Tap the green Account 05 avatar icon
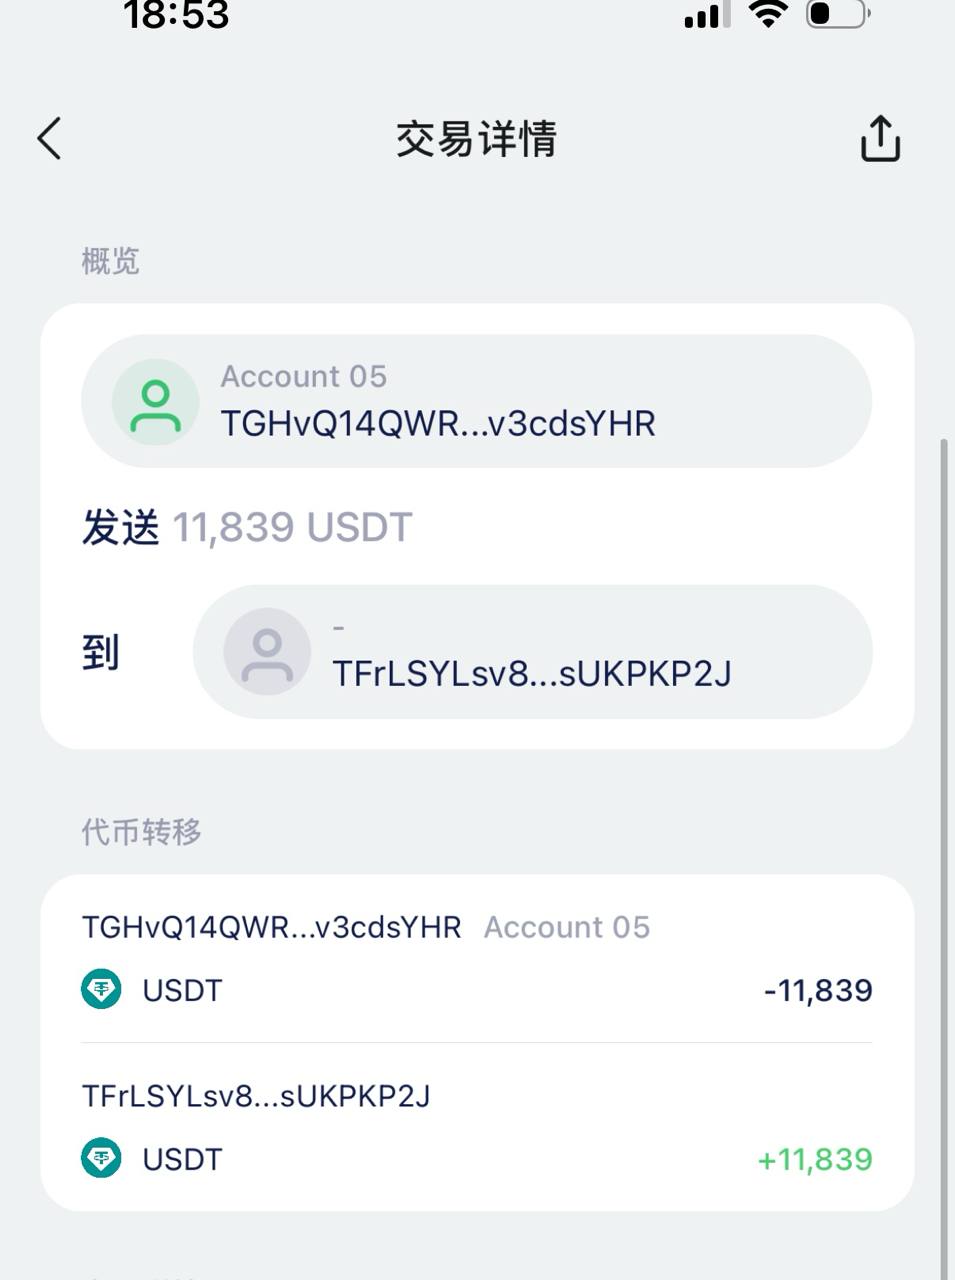This screenshot has height=1280, width=955. click(155, 402)
